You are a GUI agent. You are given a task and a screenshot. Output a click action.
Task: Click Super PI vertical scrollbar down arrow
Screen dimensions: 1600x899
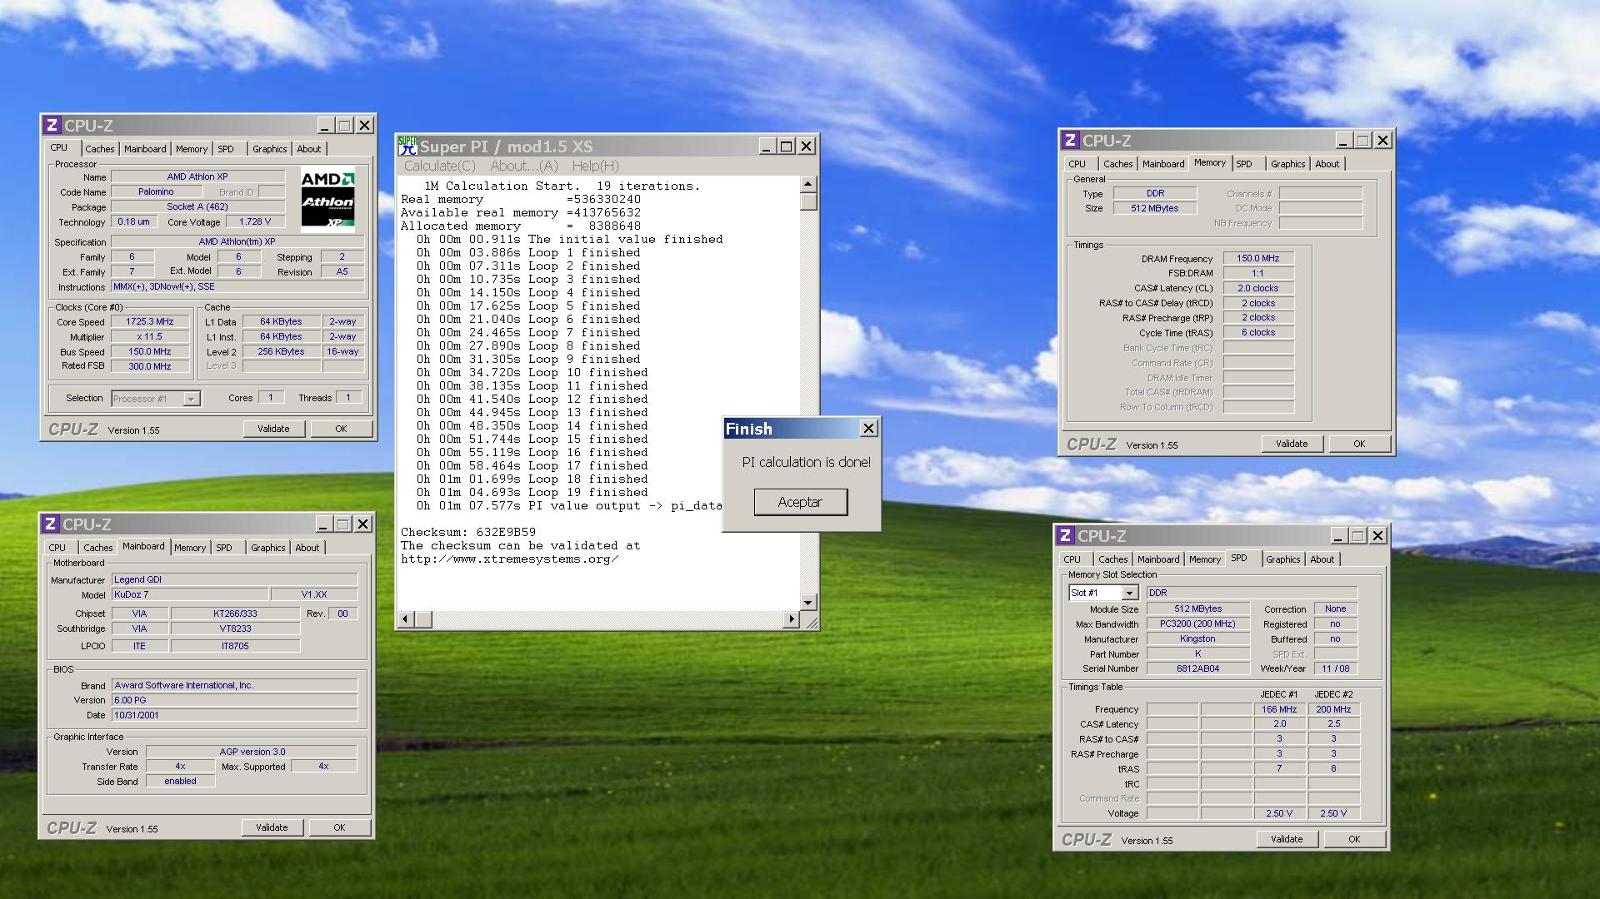pos(808,602)
